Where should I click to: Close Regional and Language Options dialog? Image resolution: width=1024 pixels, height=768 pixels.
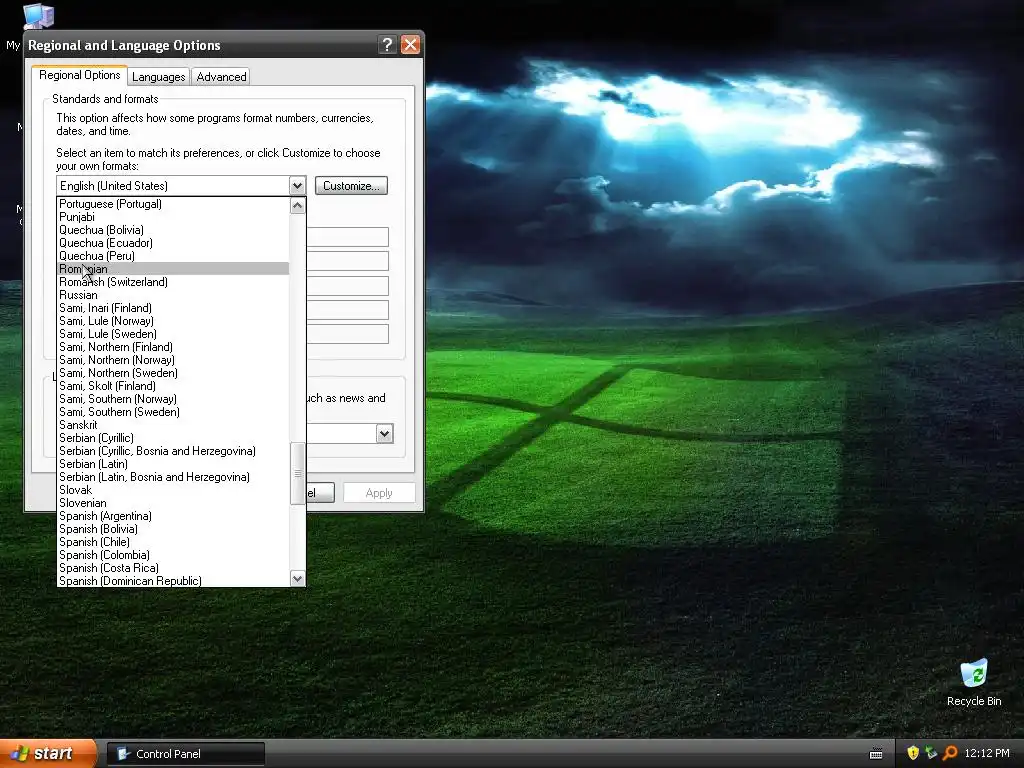410,44
